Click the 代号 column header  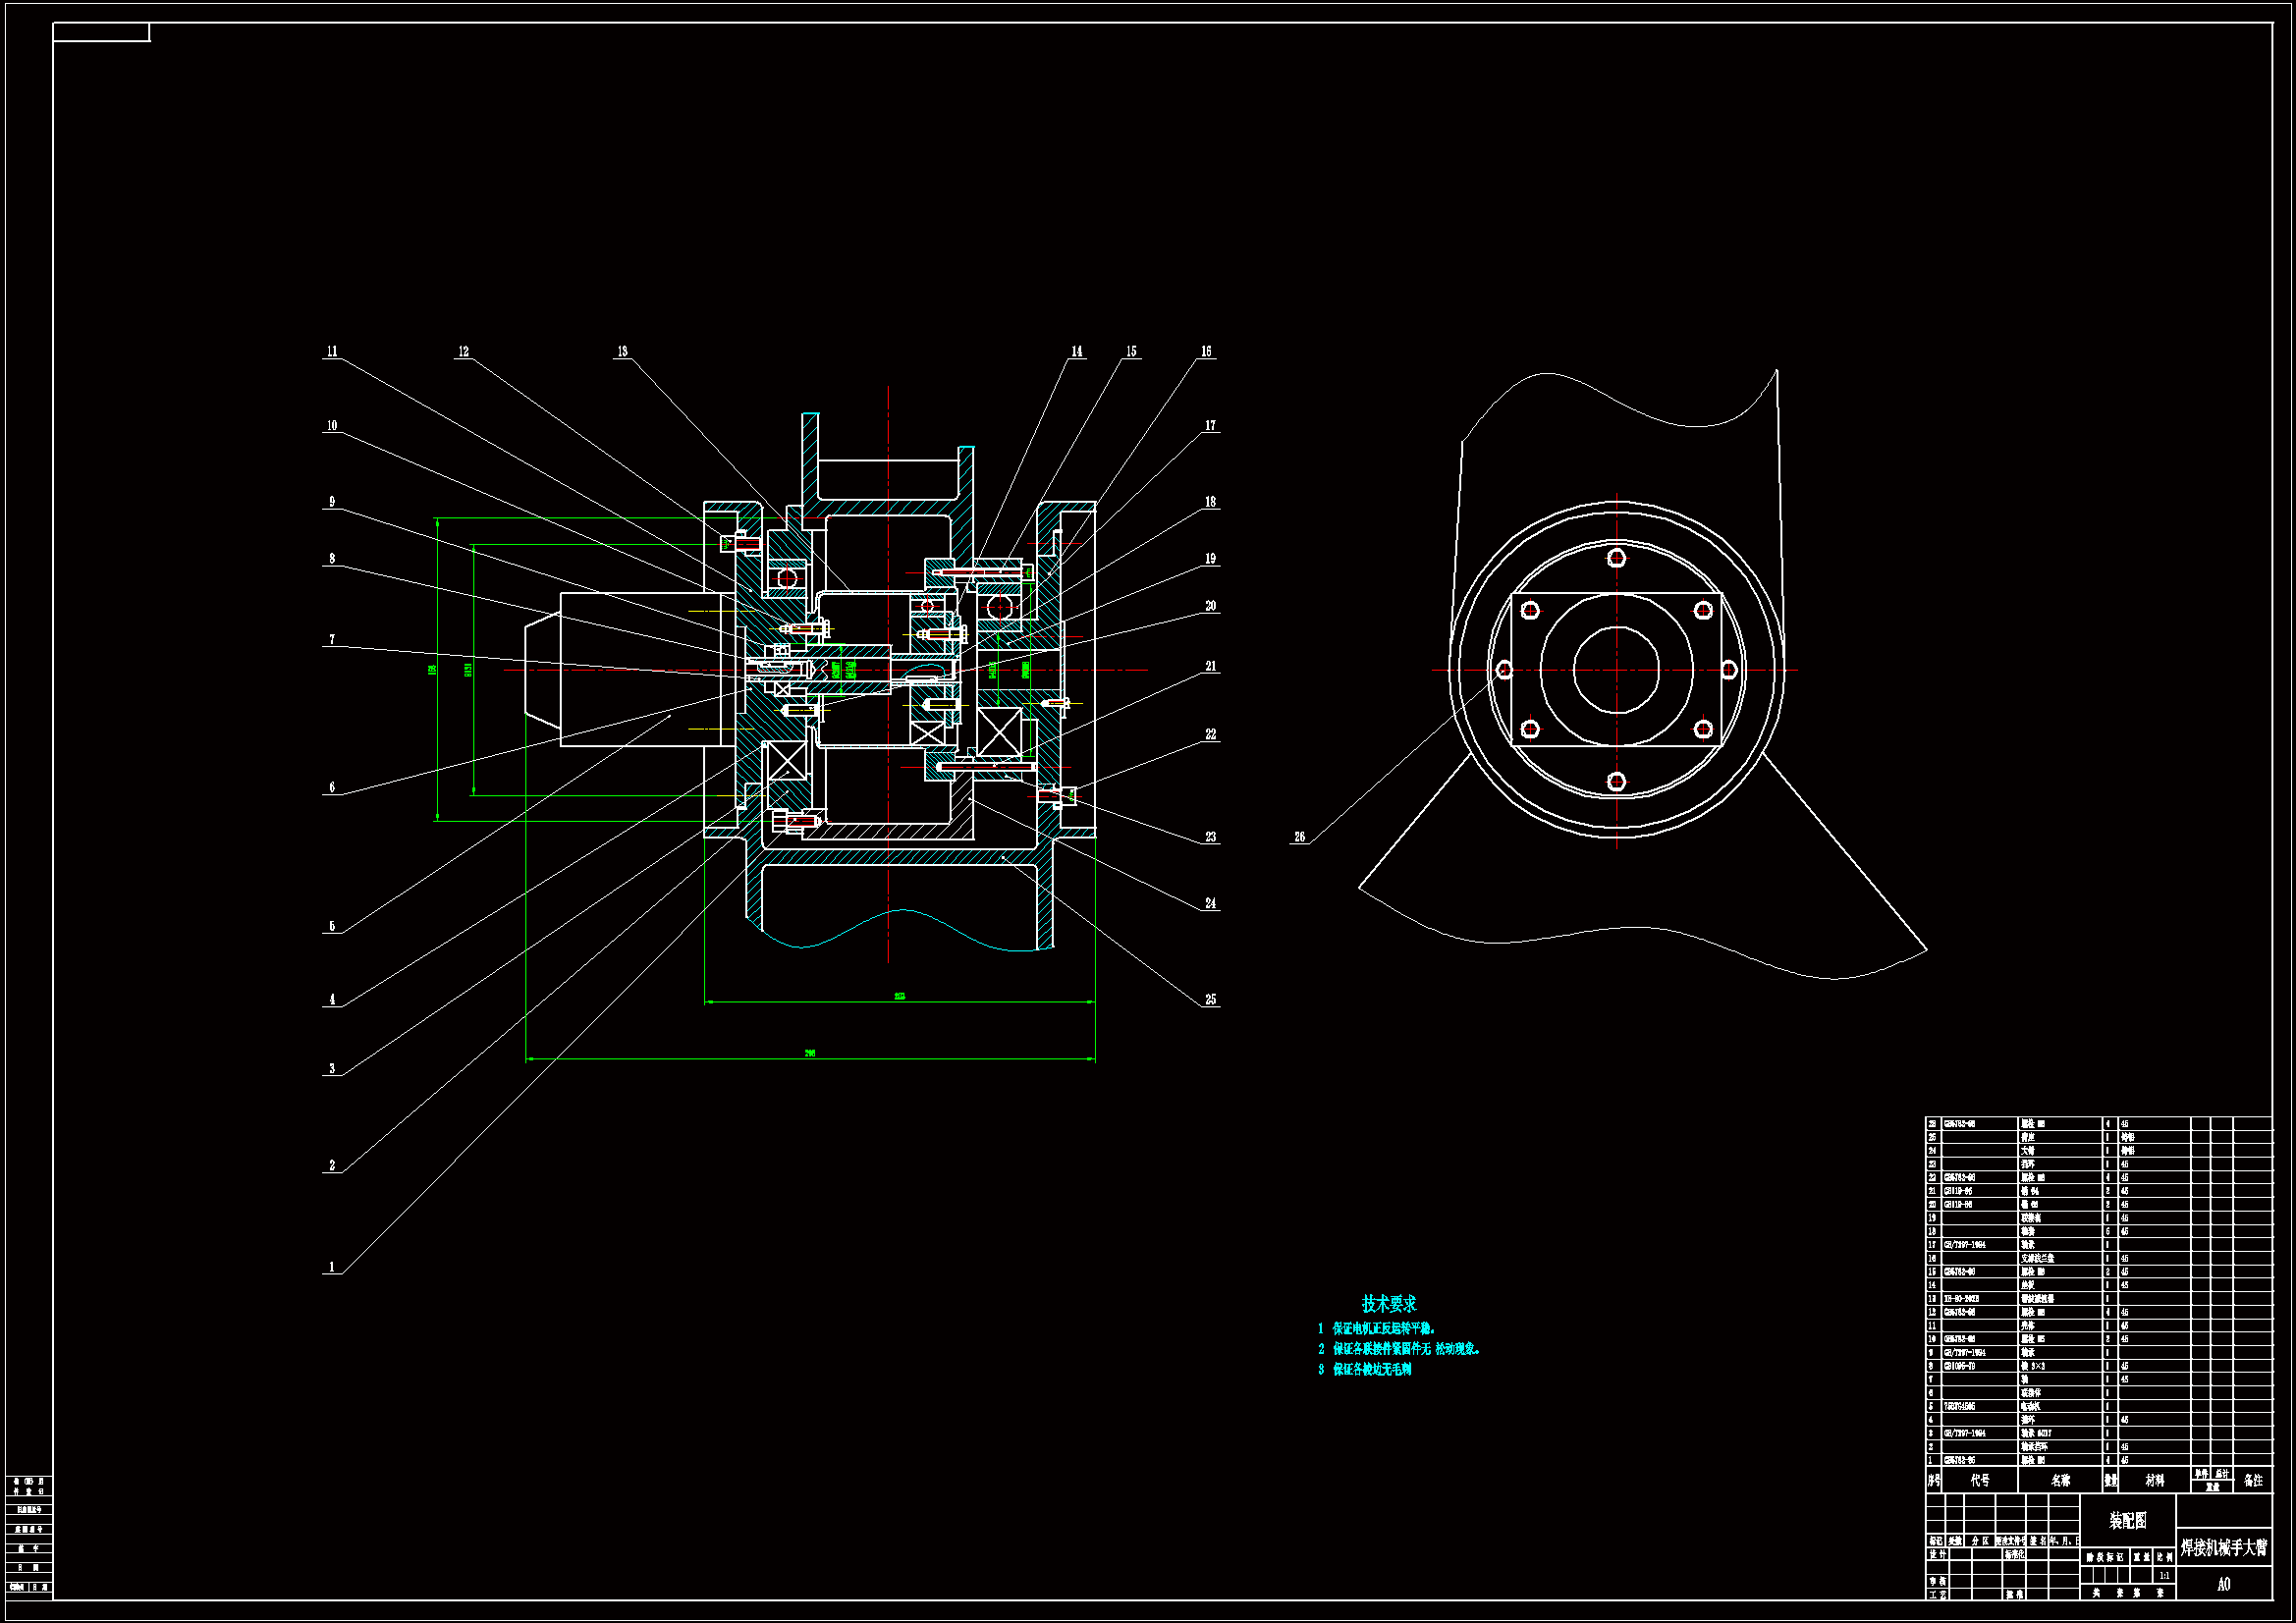coord(1980,1480)
